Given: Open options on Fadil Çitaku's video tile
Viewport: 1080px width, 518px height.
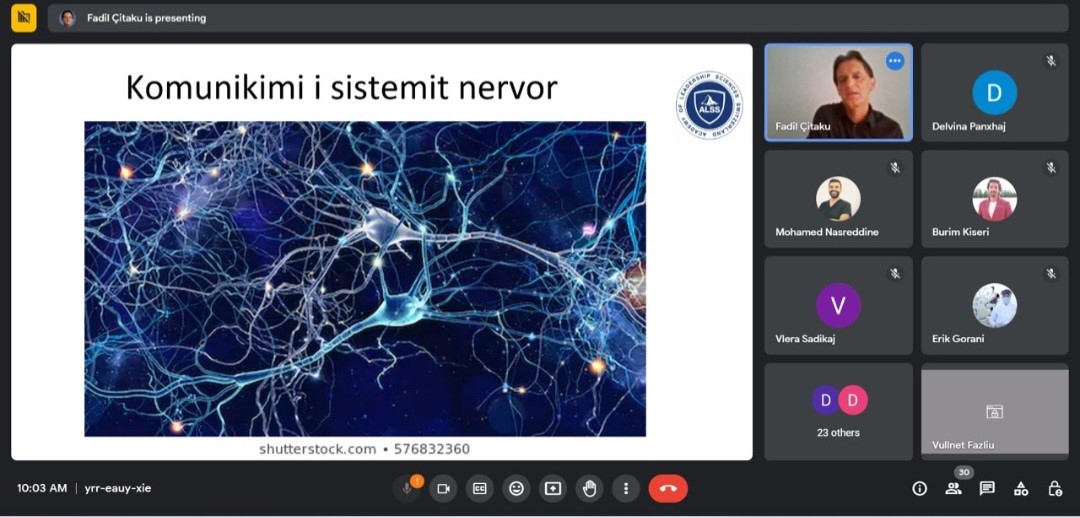Looking at the screenshot, I should (895, 61).
